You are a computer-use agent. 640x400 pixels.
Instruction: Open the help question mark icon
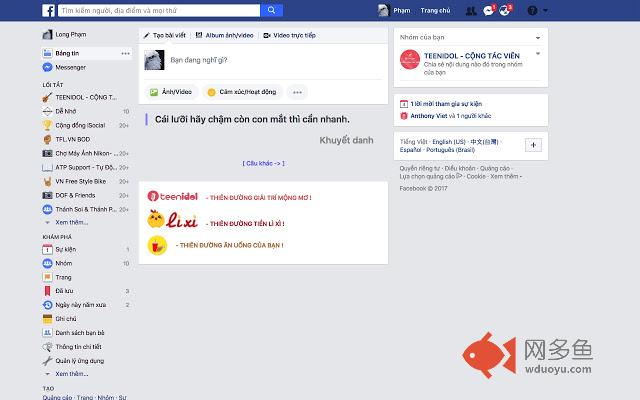532,11
